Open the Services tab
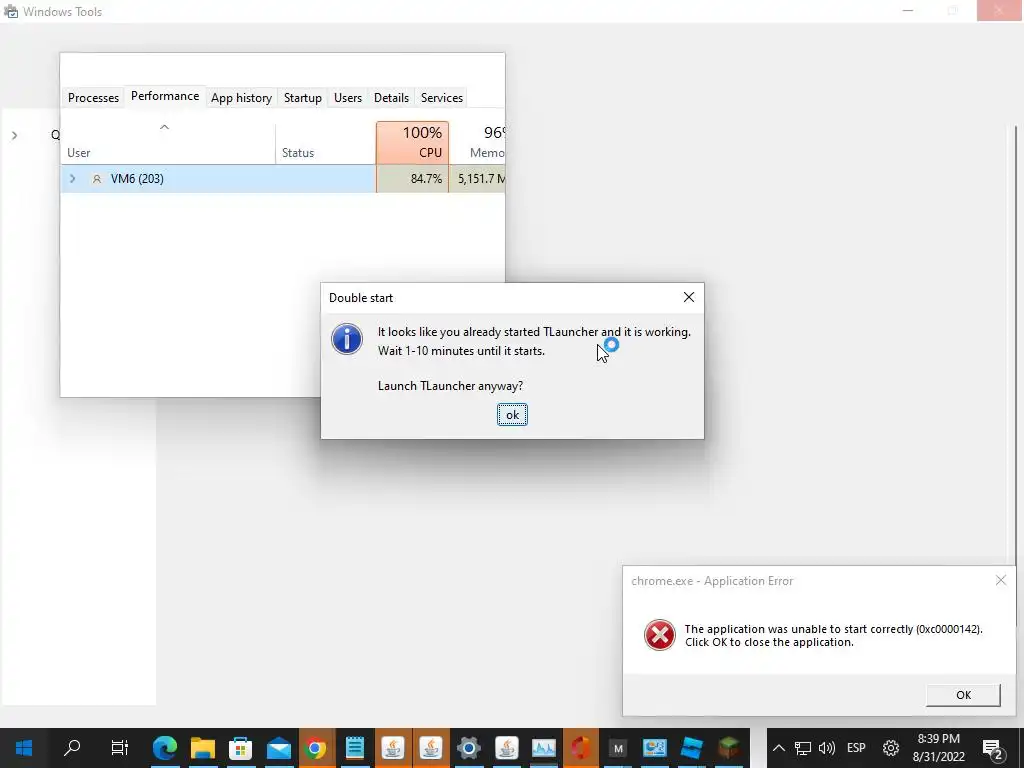This screenshot has width=1024, height=768. coord(441,97)
